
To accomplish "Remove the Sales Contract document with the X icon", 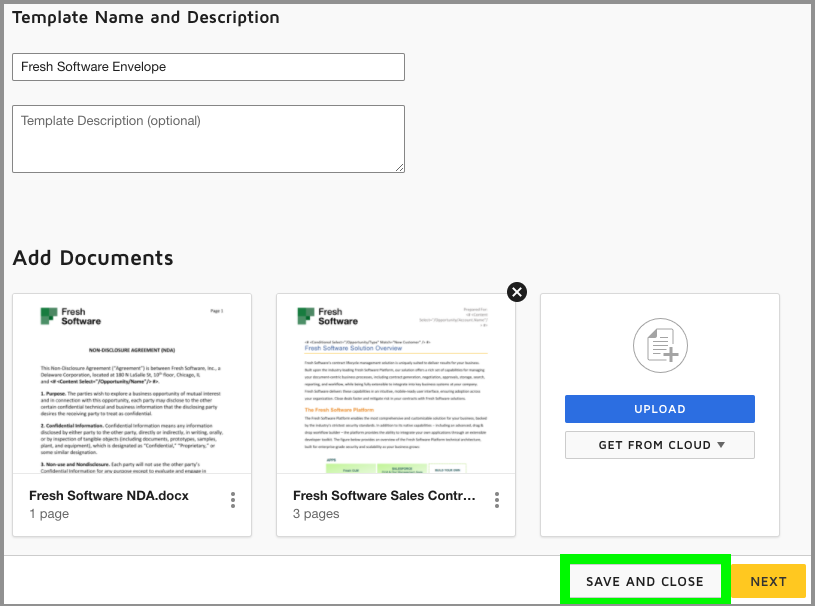I will click(516, 292).
